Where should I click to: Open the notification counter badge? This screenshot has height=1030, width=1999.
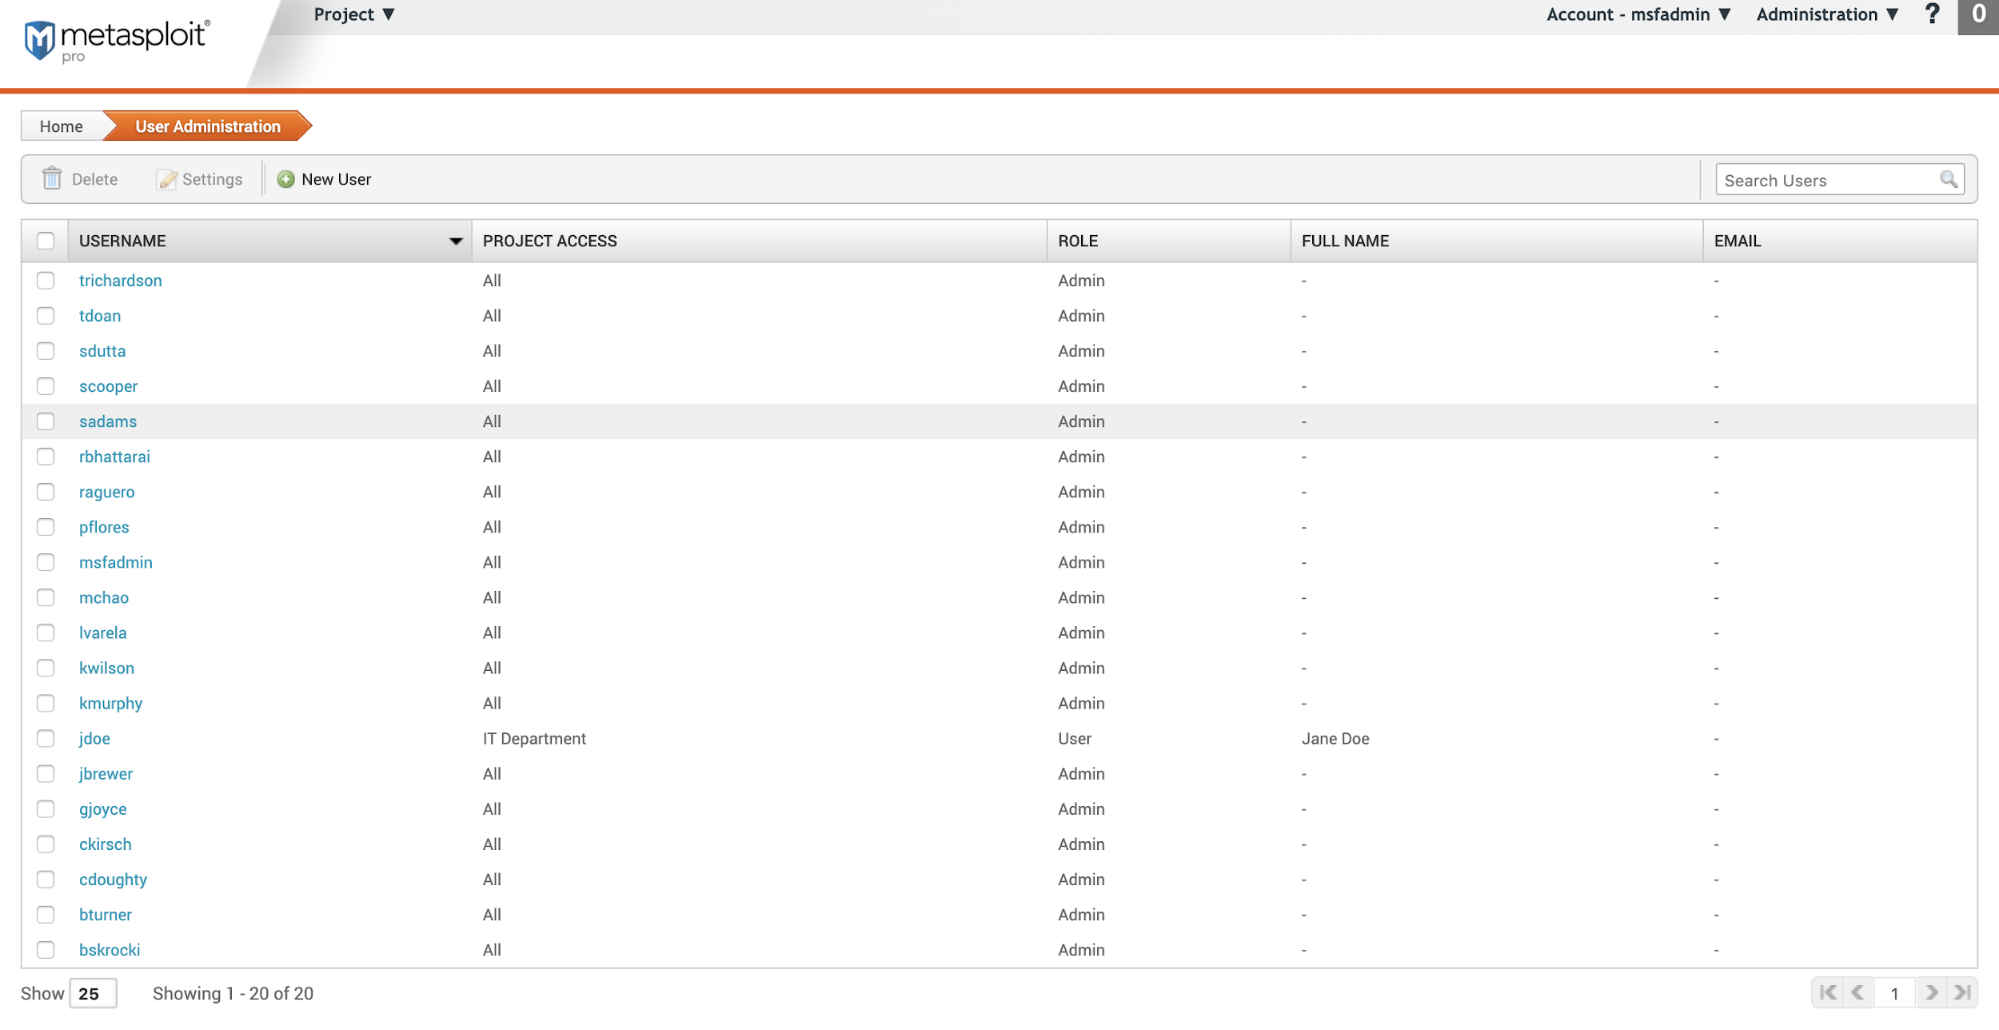click(x=1977, y=15)
